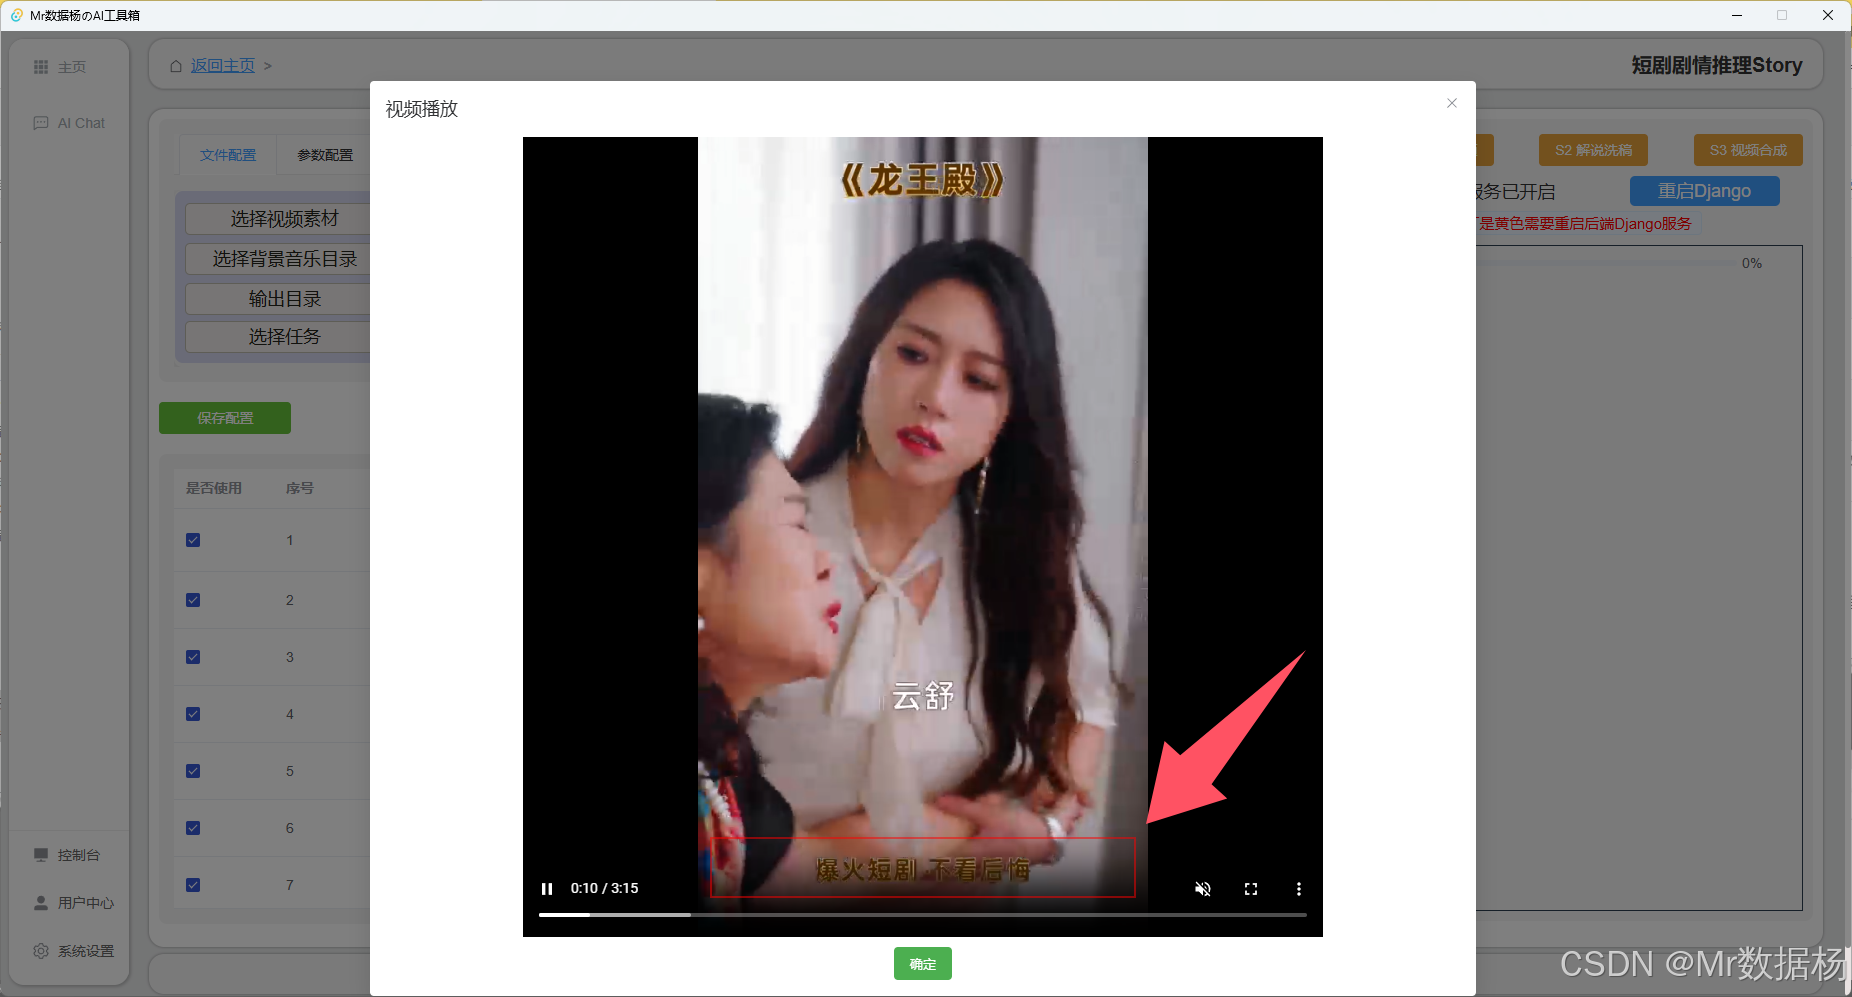The height and width of the screenshot is (997, 1852).
Task: Follow the 返回主页 link
Action: (223, 66)
